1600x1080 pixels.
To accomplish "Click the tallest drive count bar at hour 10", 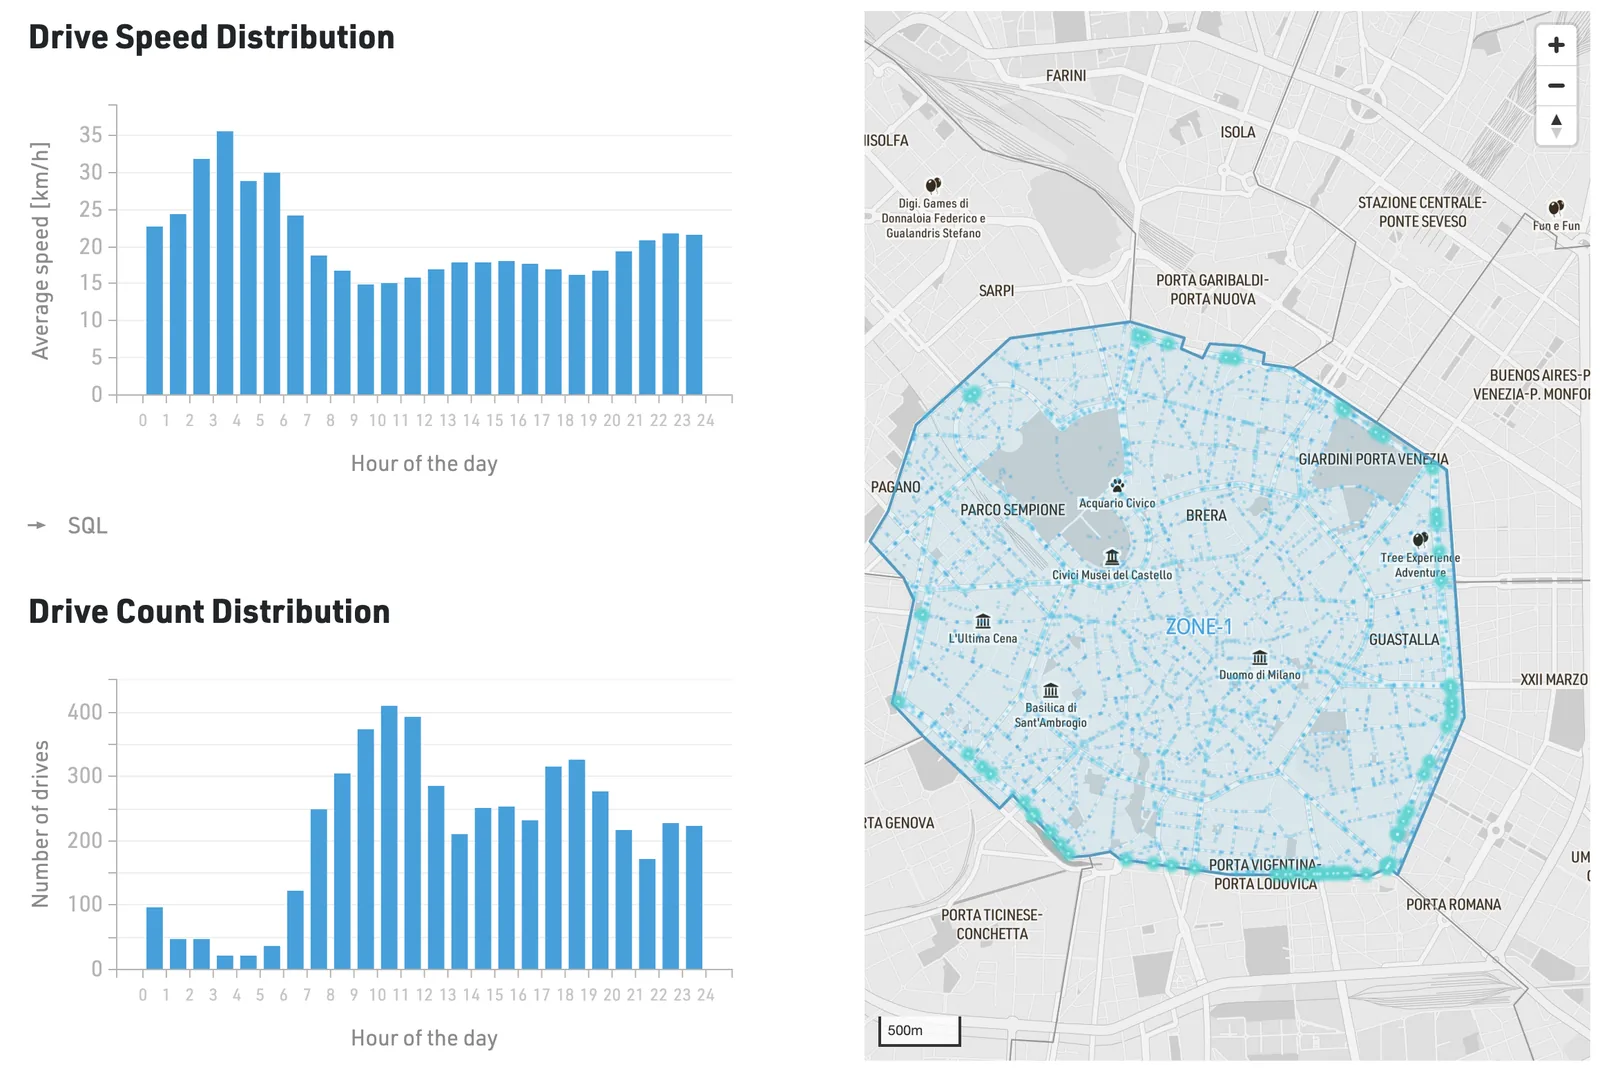I will coord(389,838).
